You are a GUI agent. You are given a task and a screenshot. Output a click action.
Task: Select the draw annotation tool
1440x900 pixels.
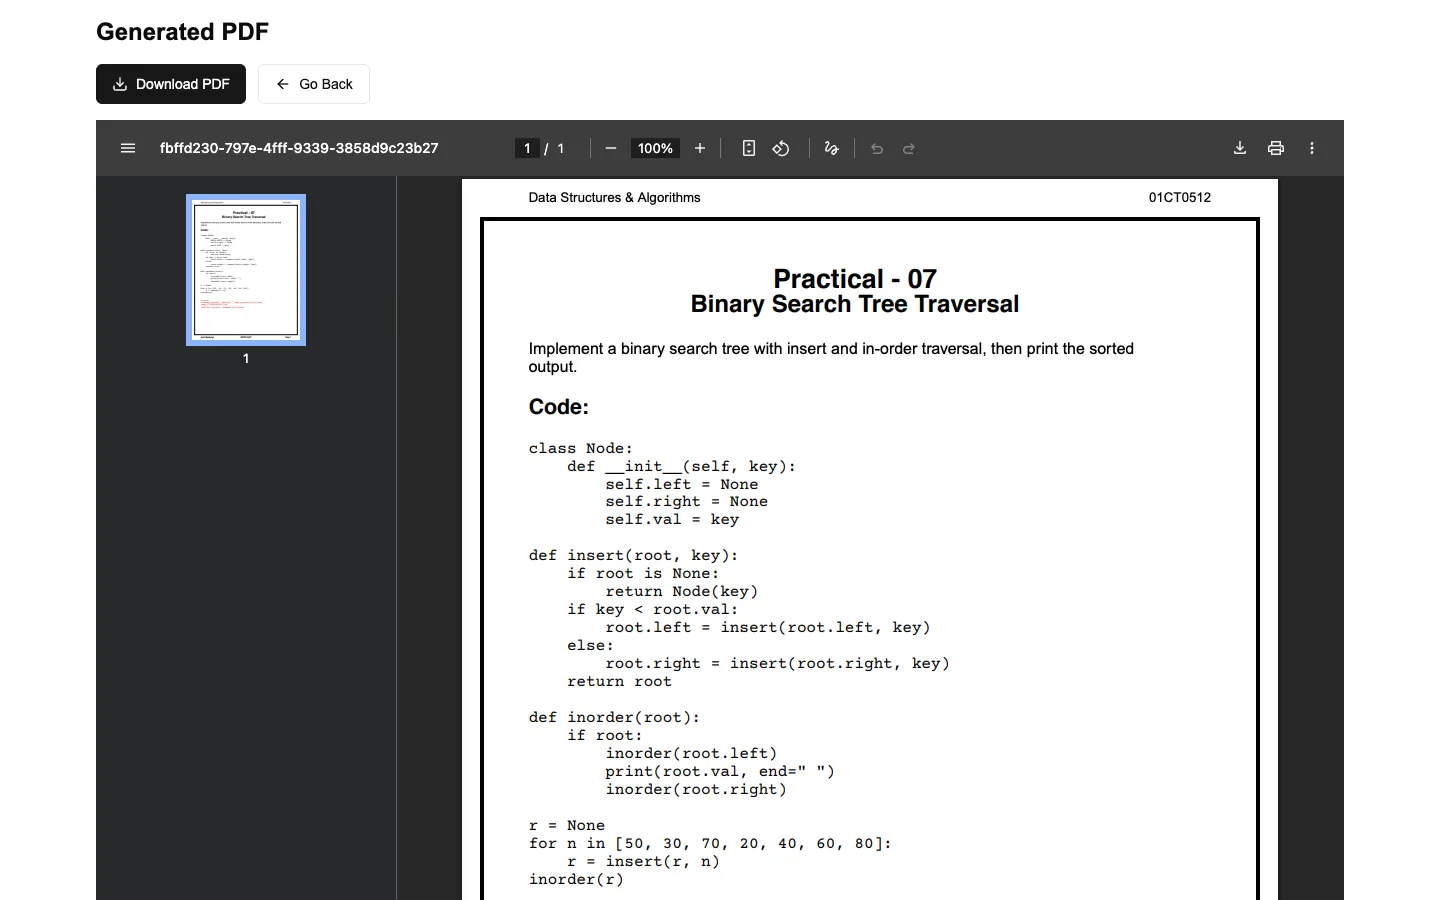tap(831, 148)
